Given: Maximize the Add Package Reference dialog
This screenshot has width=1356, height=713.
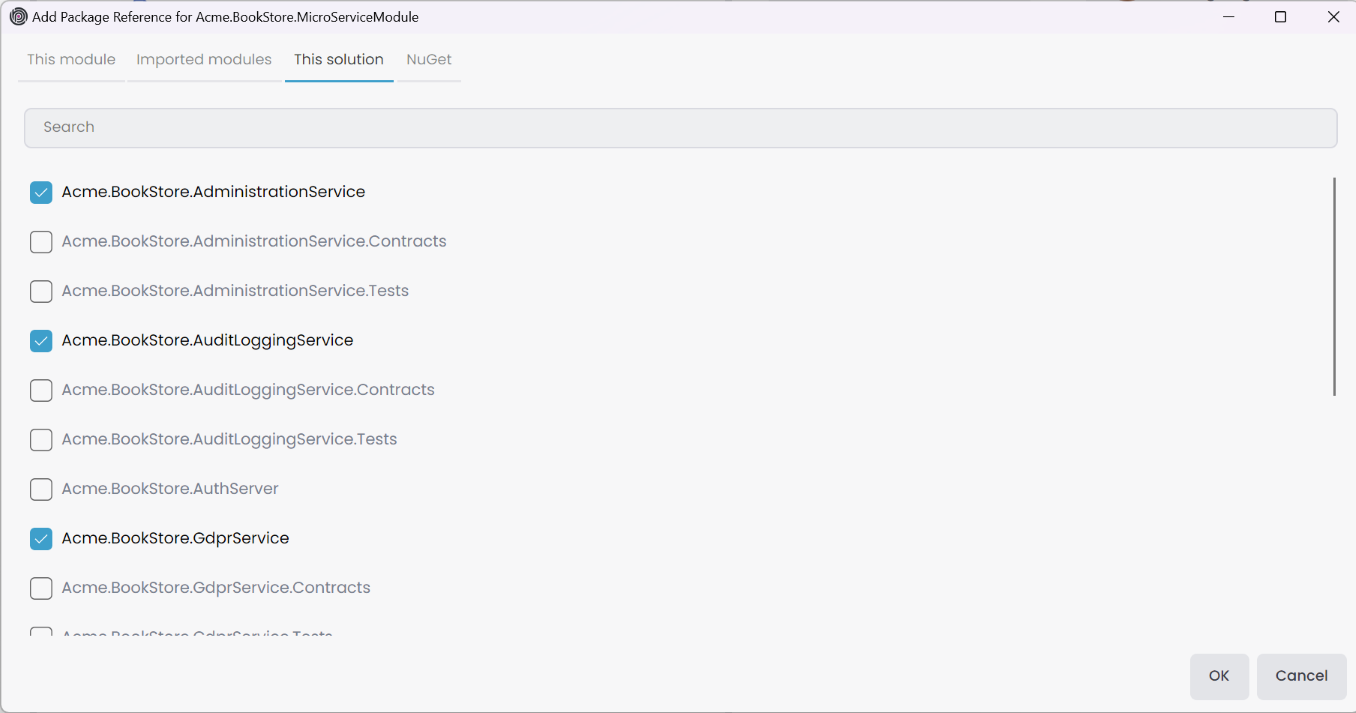Looking at the screenshot, I should (x=1280, y=17).
